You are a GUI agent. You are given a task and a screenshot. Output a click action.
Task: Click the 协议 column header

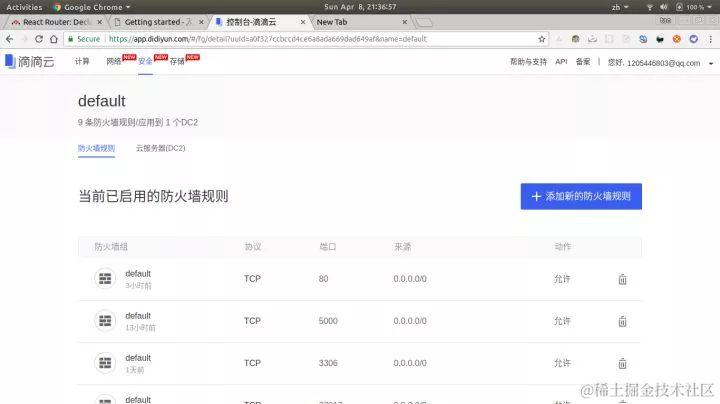click(253, 247)
